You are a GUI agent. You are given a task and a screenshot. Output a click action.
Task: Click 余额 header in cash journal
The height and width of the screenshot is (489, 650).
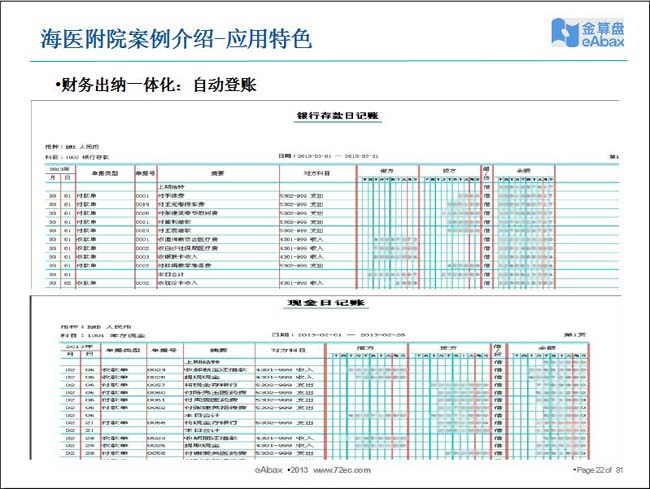[x=547, y=348]
